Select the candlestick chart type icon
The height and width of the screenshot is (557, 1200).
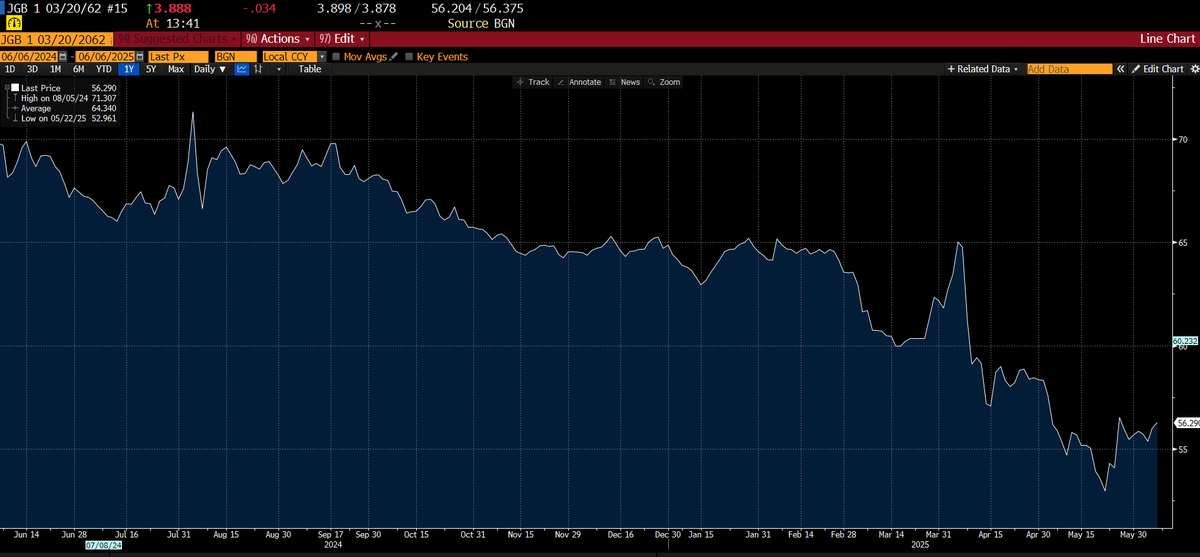click(x=259, y=69)
